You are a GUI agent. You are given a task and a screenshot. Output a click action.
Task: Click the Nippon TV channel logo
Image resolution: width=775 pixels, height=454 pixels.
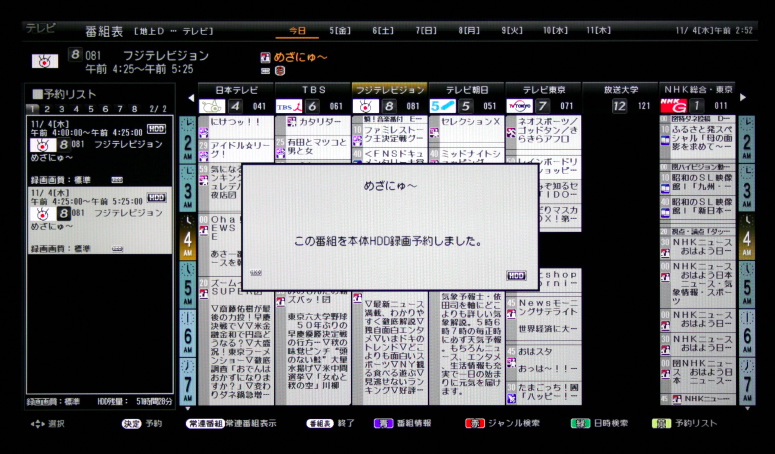click(212, 106)
